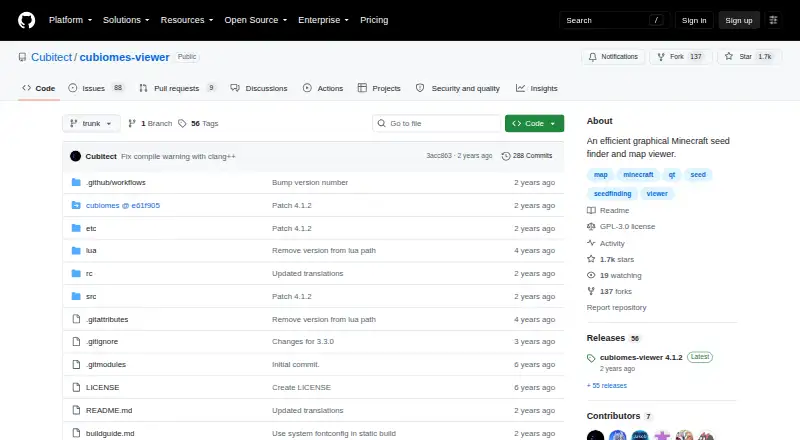Click the book icon beside Readme
Image resolution: width=800 pixels, height=440 pixels.
tap(591, 210)
